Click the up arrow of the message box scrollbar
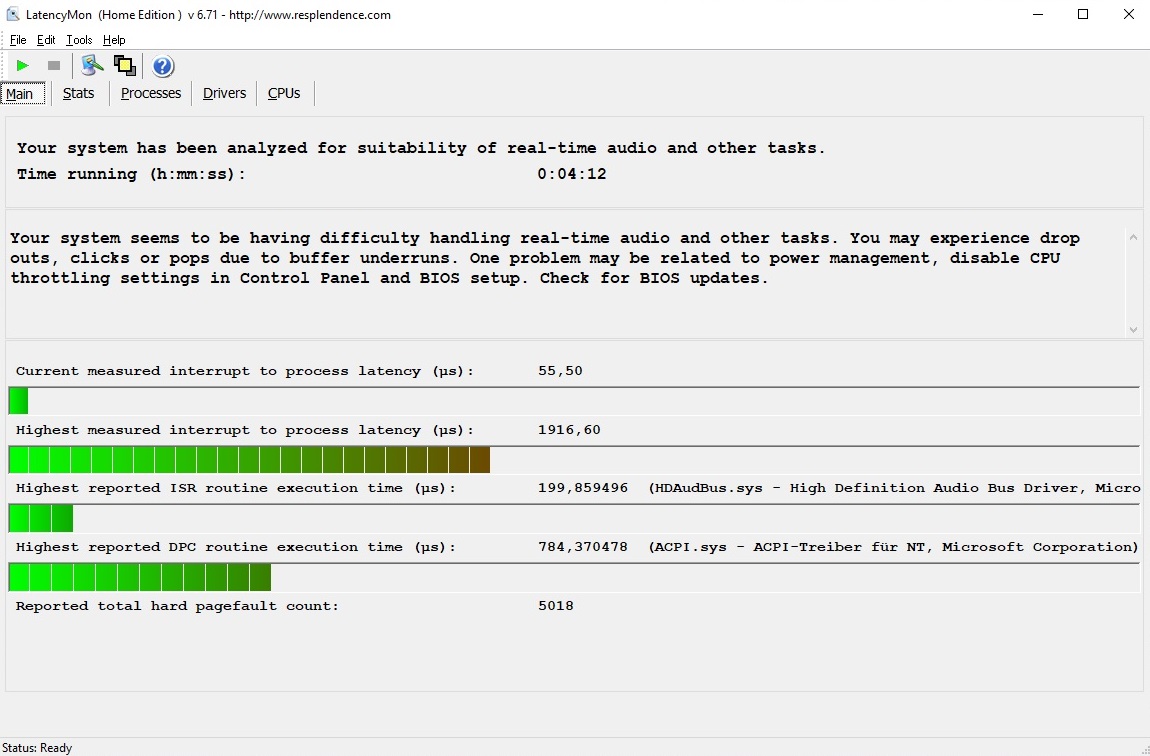The image size is (1150, 756). pos(1133,237)
